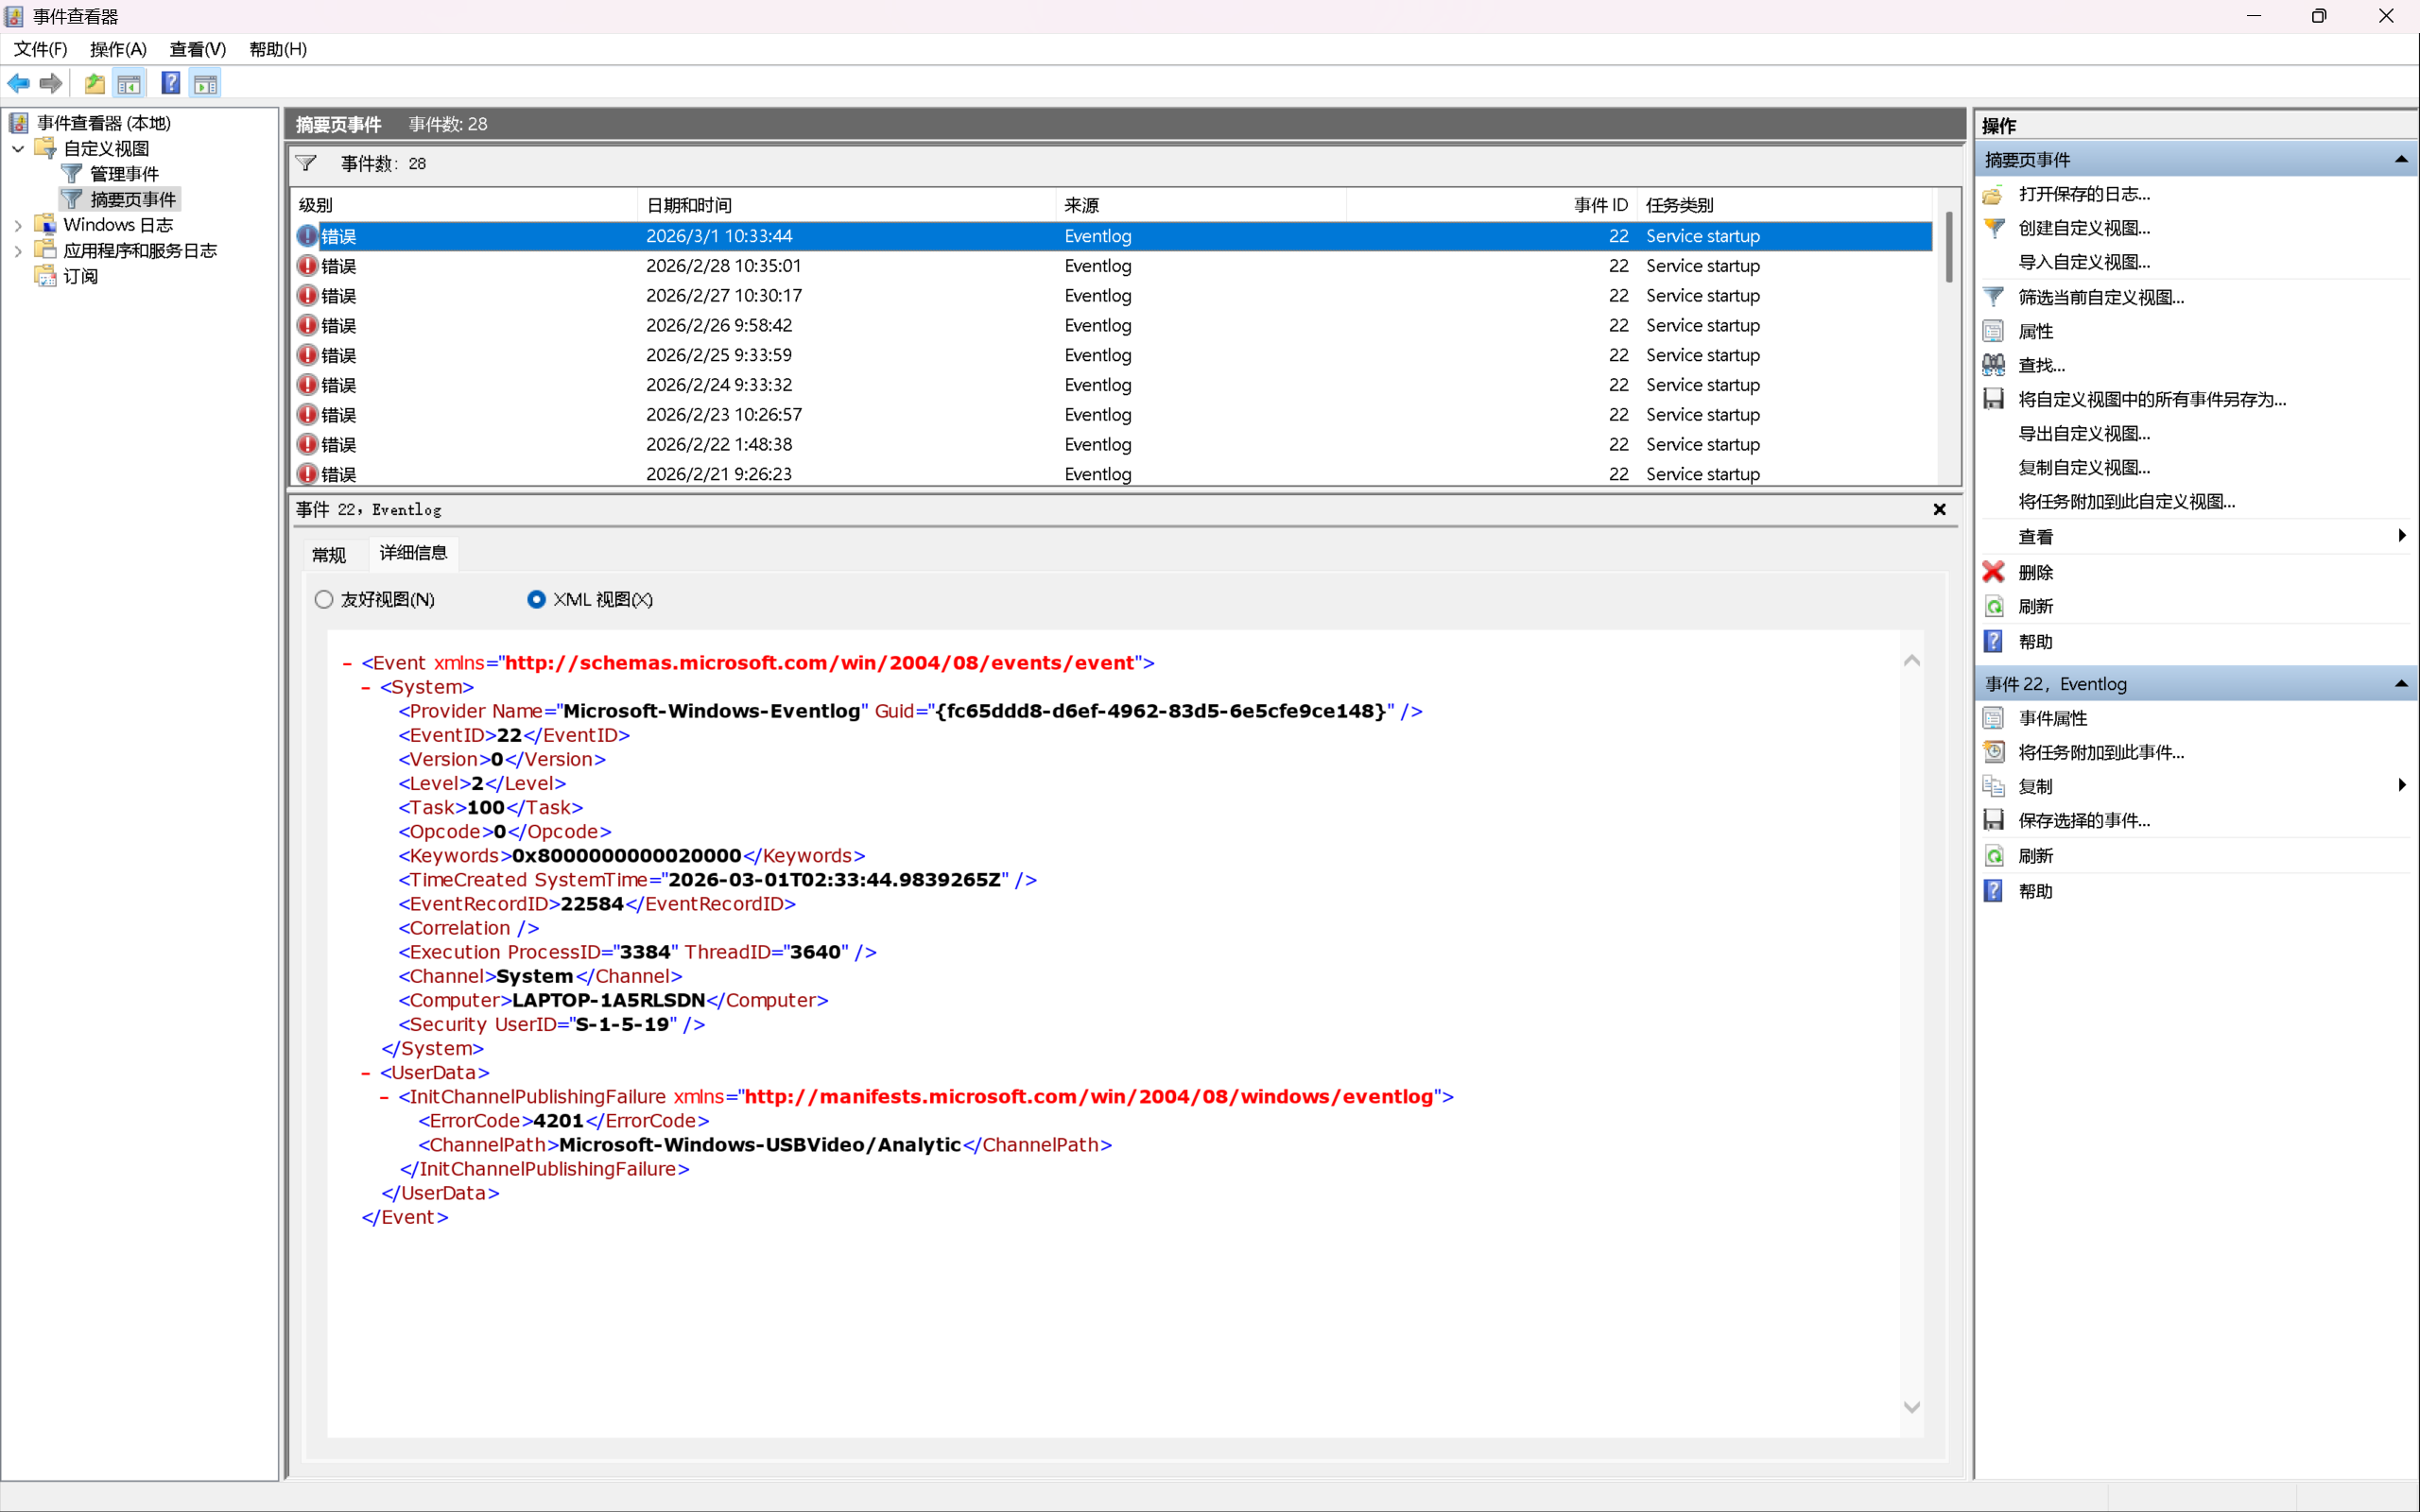
Task: Open the 操作(A) menu
Action: 118,49
